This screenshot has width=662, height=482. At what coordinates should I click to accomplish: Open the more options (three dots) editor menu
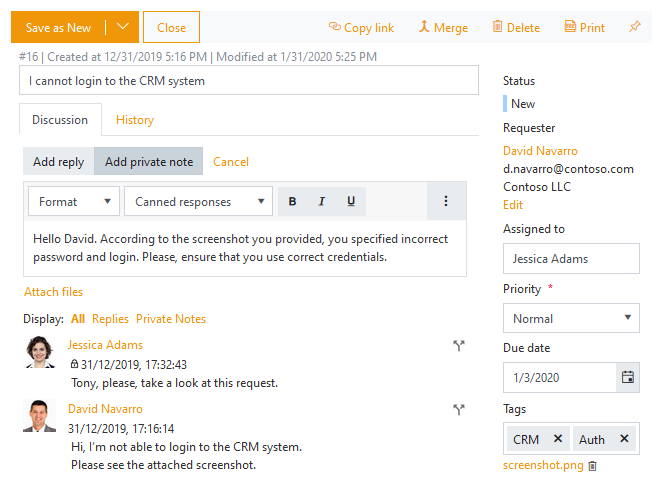[x=446, y=201]
